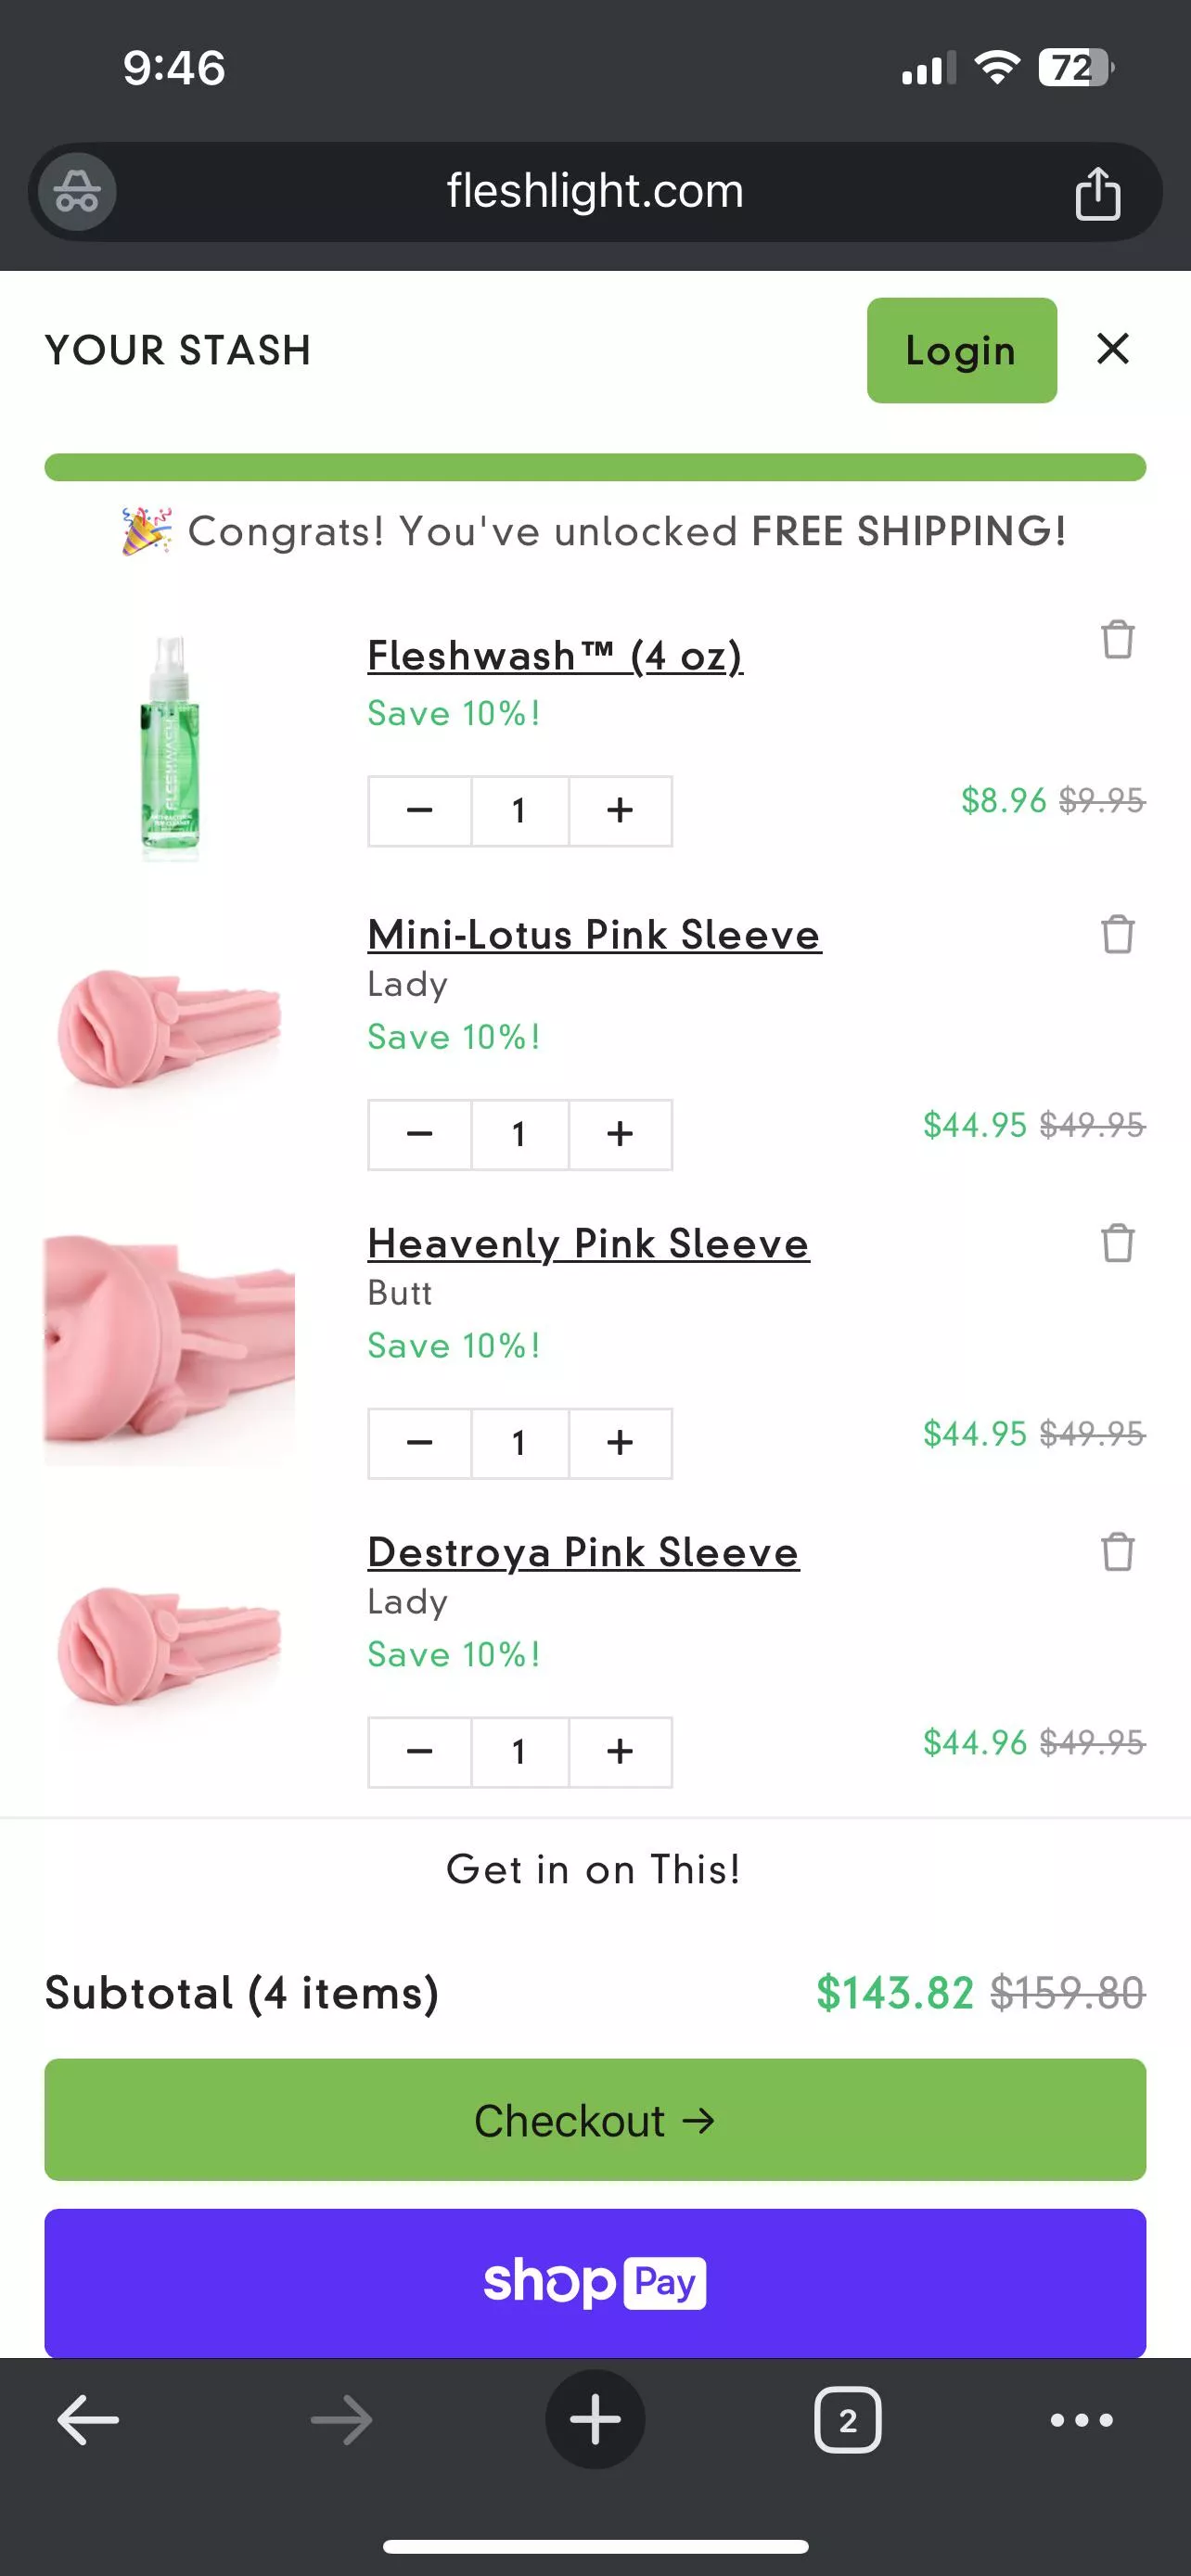This screenshot has width=1191, height=2576.
Task: Decrease Mini-Lotus Pink Sleeve quantity
Action: 420,1135
